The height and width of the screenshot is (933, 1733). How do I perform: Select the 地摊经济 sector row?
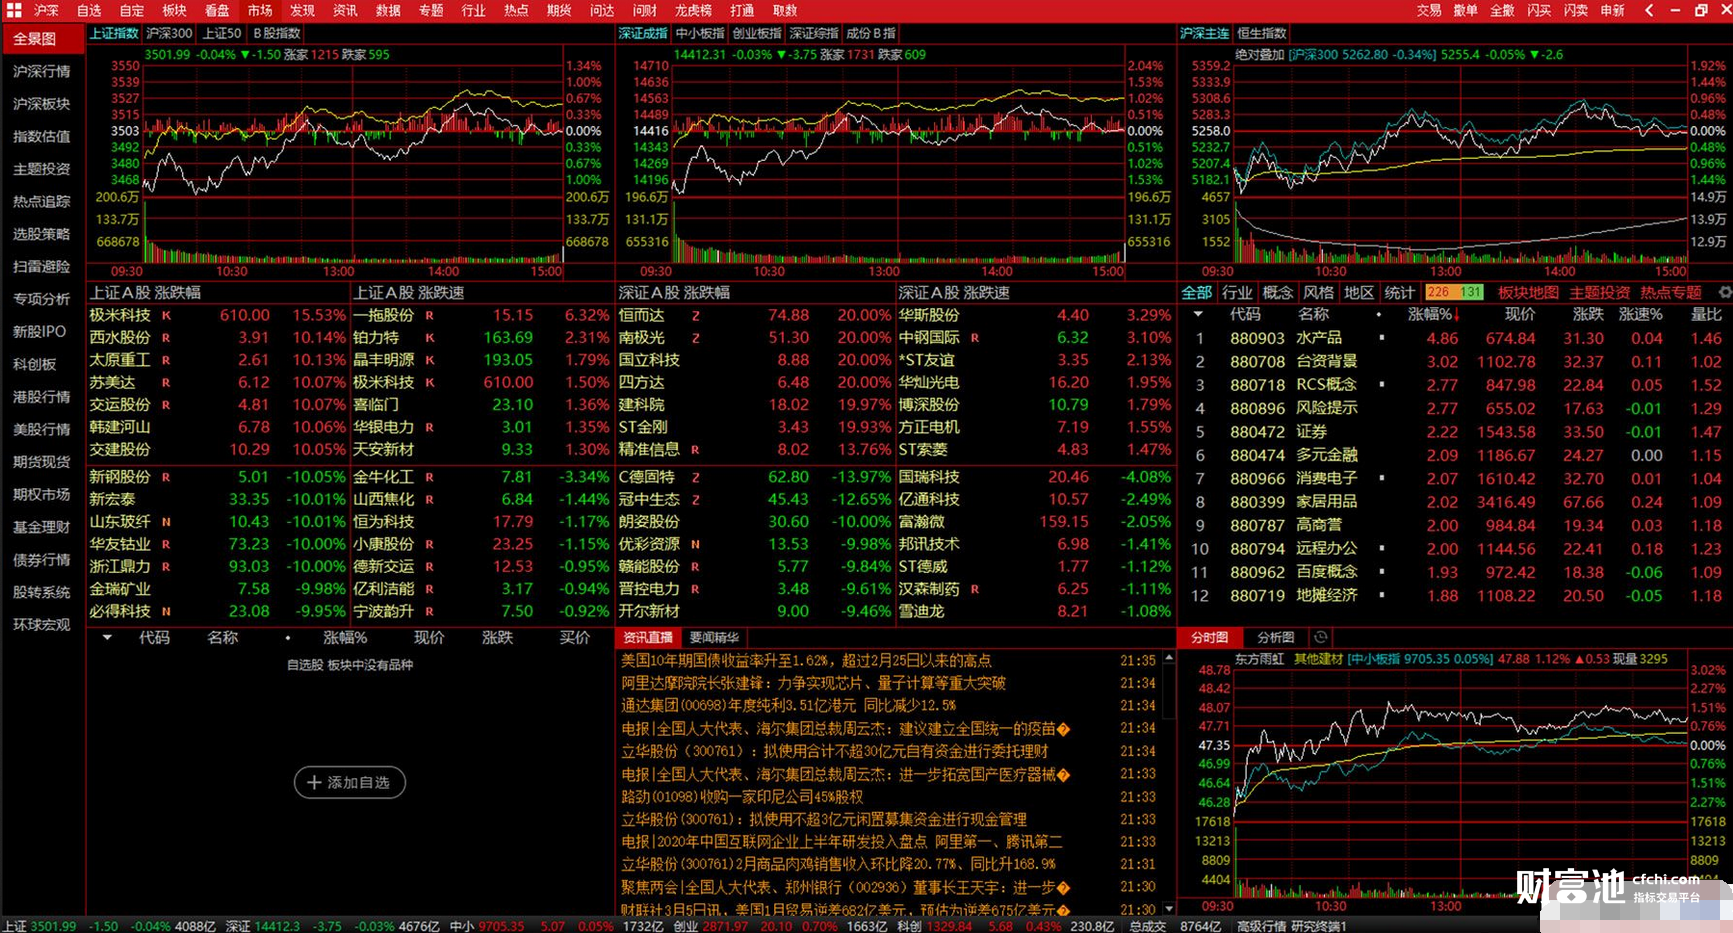pyautogui.click(x=1455, y=596)
